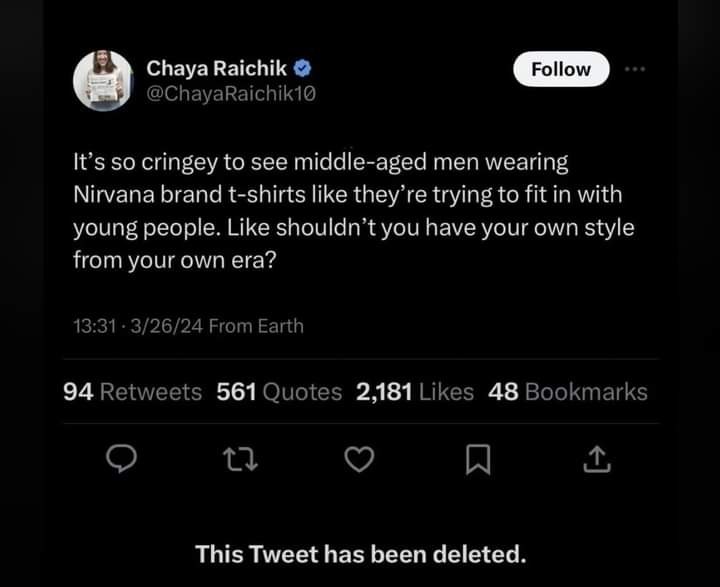Bookmark this tweet using the bookmark icon
Screen dimensions: 720x587
click(x=477, y=459)
